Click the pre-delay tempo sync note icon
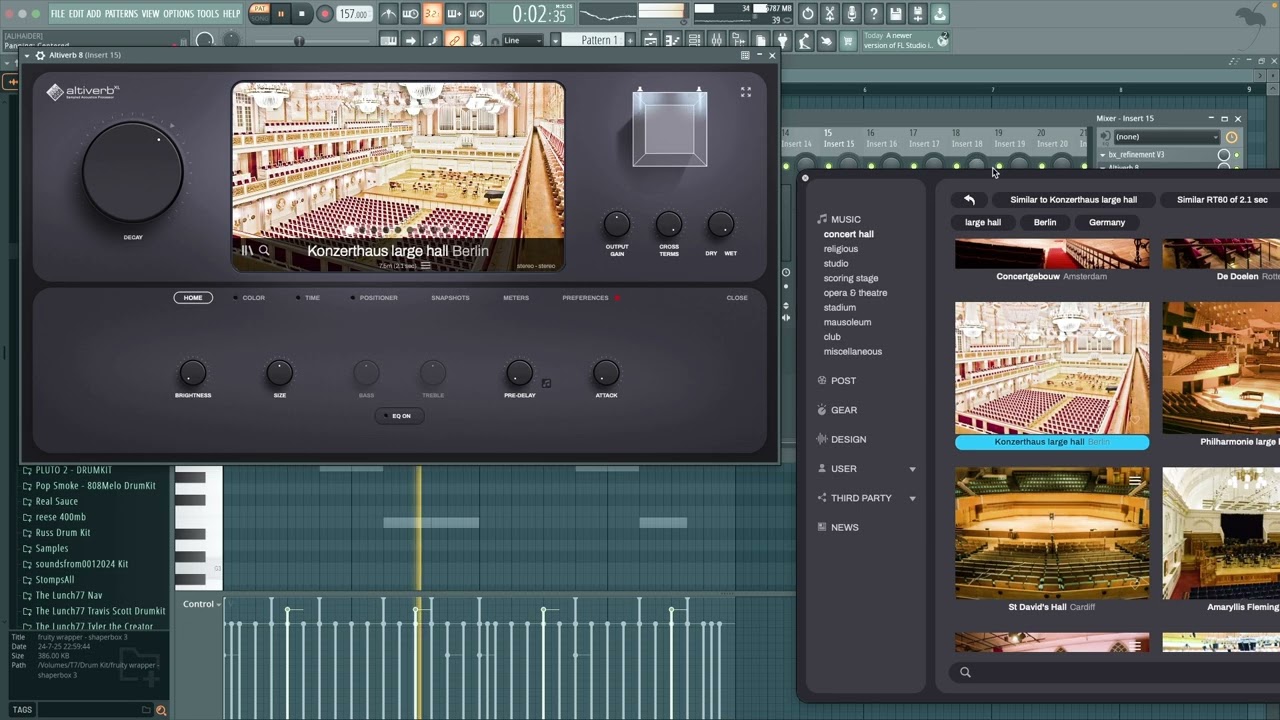This screenshot has height=720, width=1280. [x=546, y=382]
